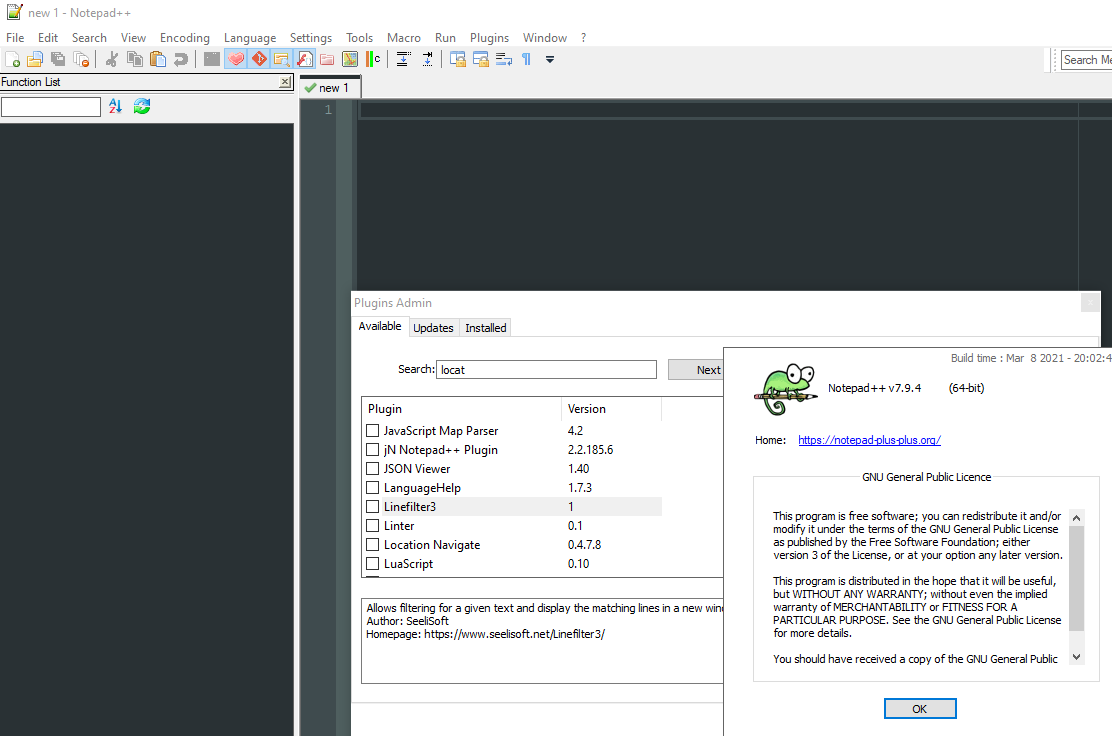Screen dimensions: 1112x736
Task: Reload the Function List
Action: [x=142, y=106]
